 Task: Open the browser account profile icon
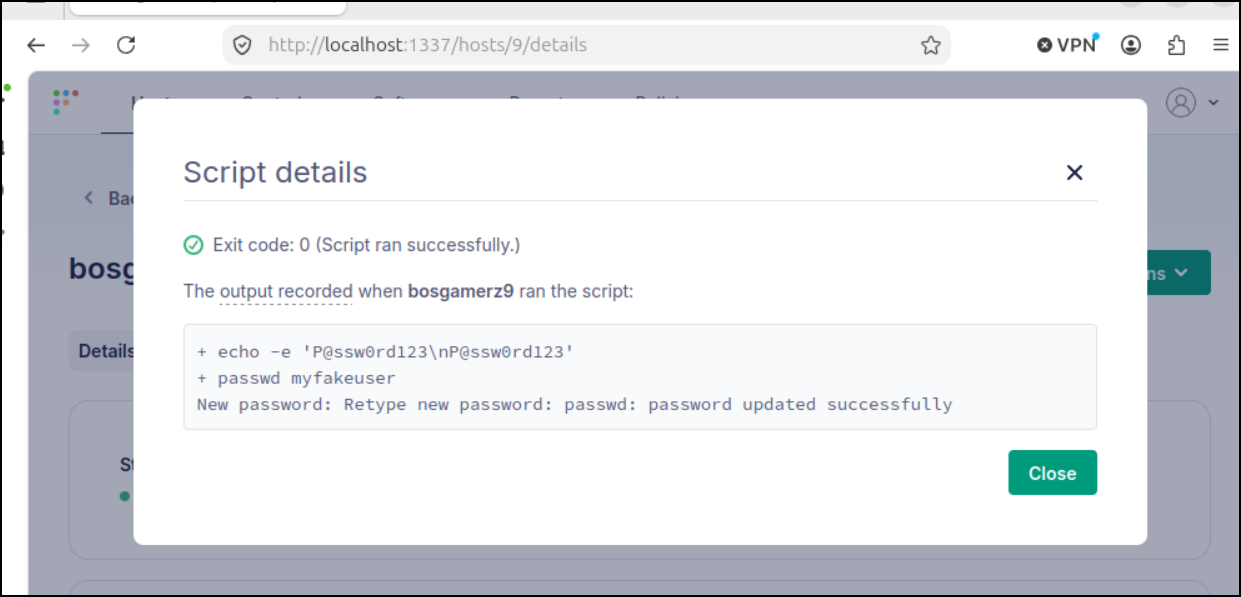1131,45
